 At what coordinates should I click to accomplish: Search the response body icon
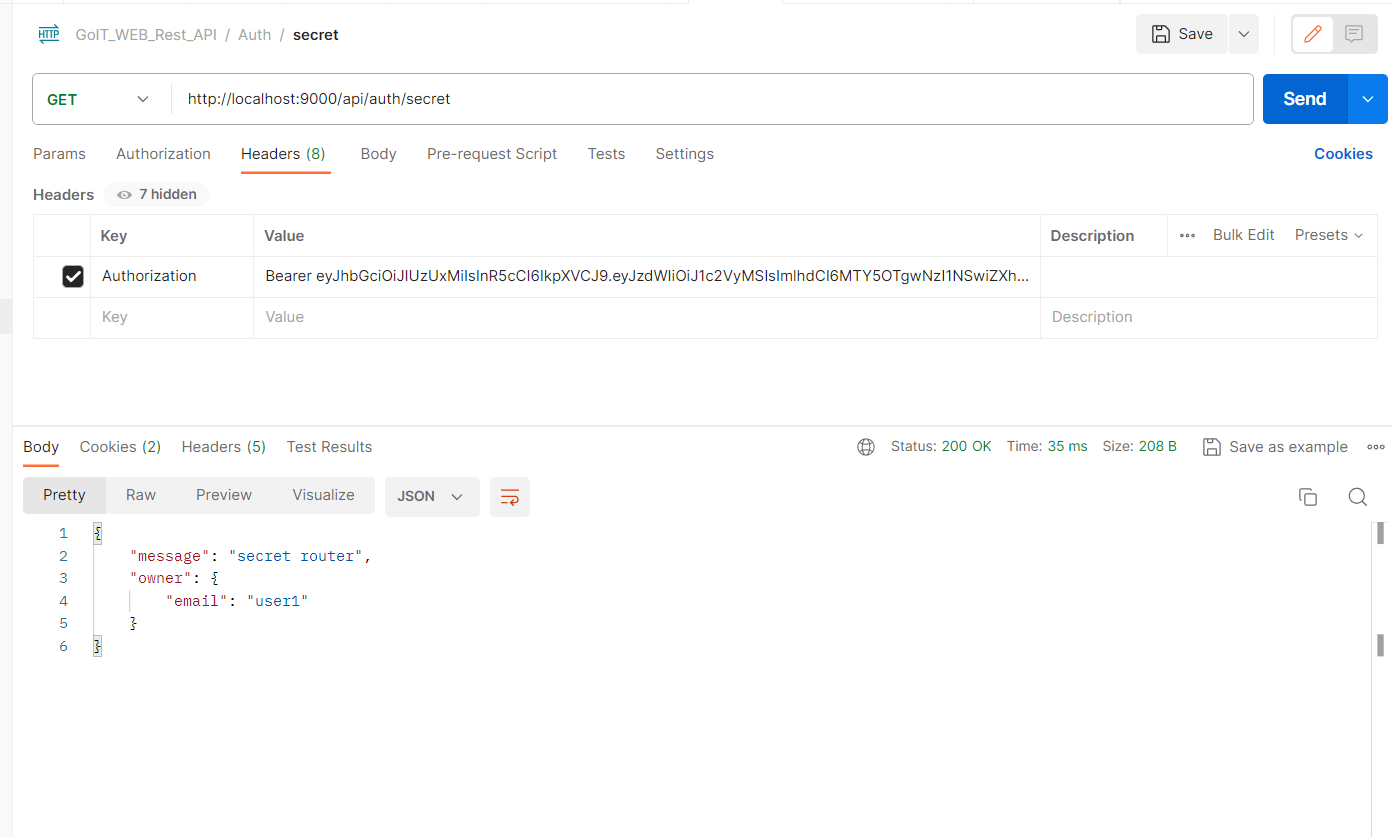pyautogui.click(x=1357, y=497)
